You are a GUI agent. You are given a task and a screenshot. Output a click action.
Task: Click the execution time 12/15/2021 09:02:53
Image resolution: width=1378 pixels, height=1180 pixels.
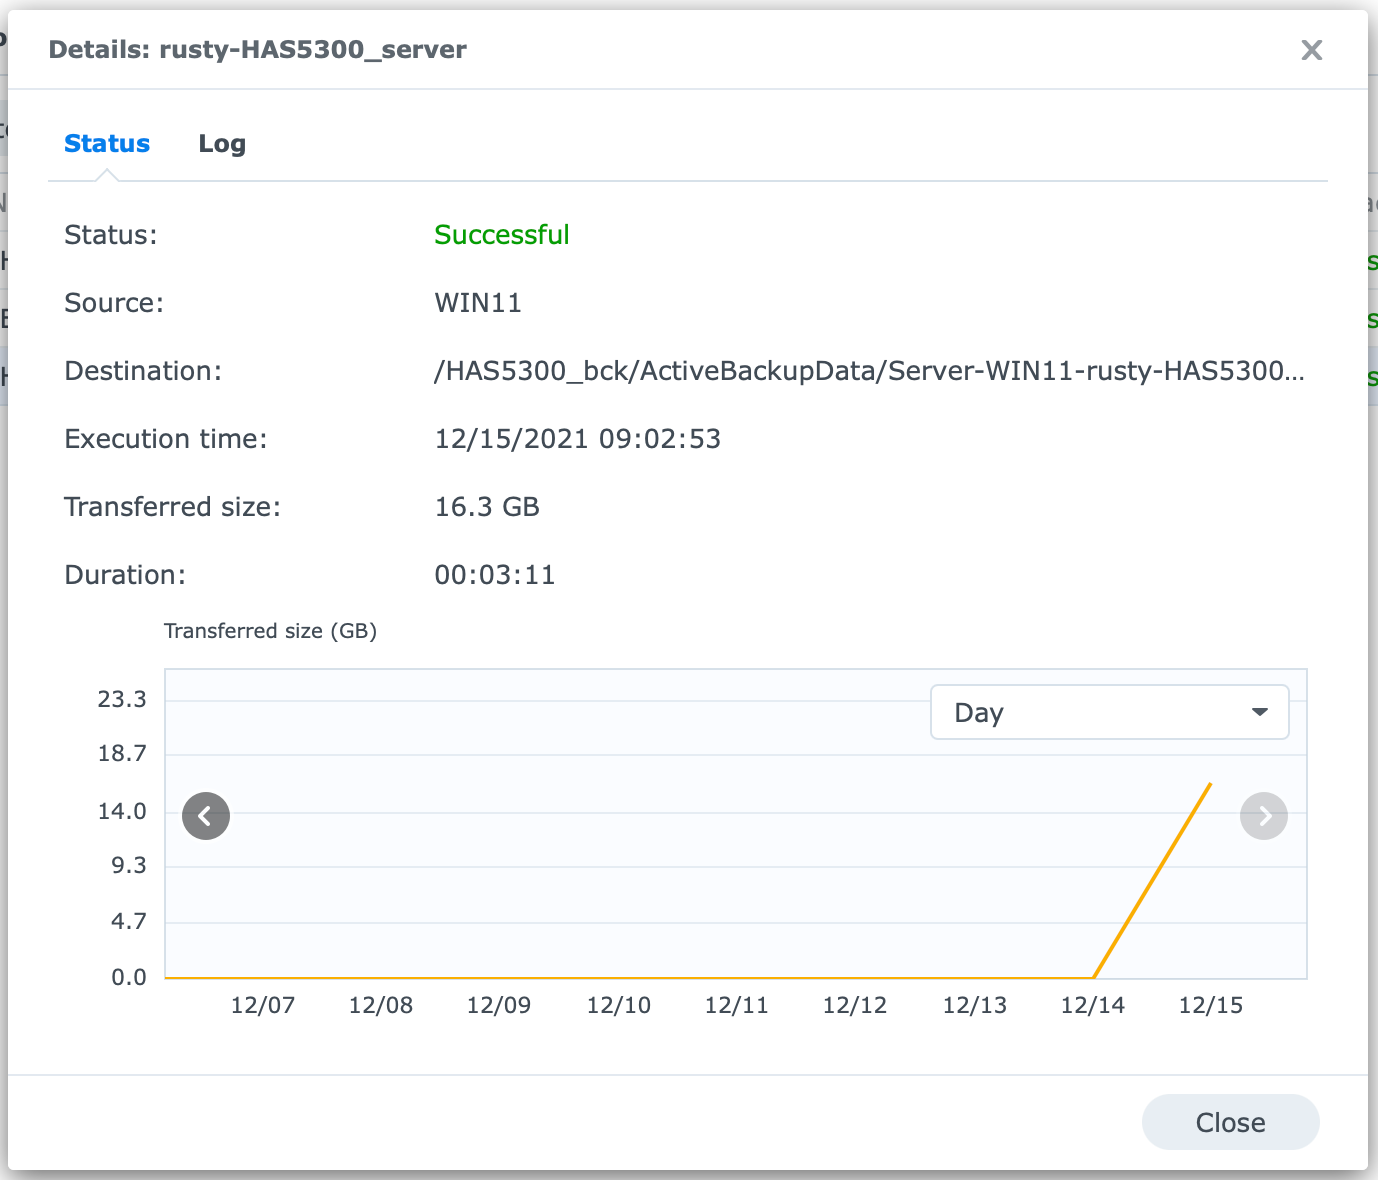[x=578, y=439]
